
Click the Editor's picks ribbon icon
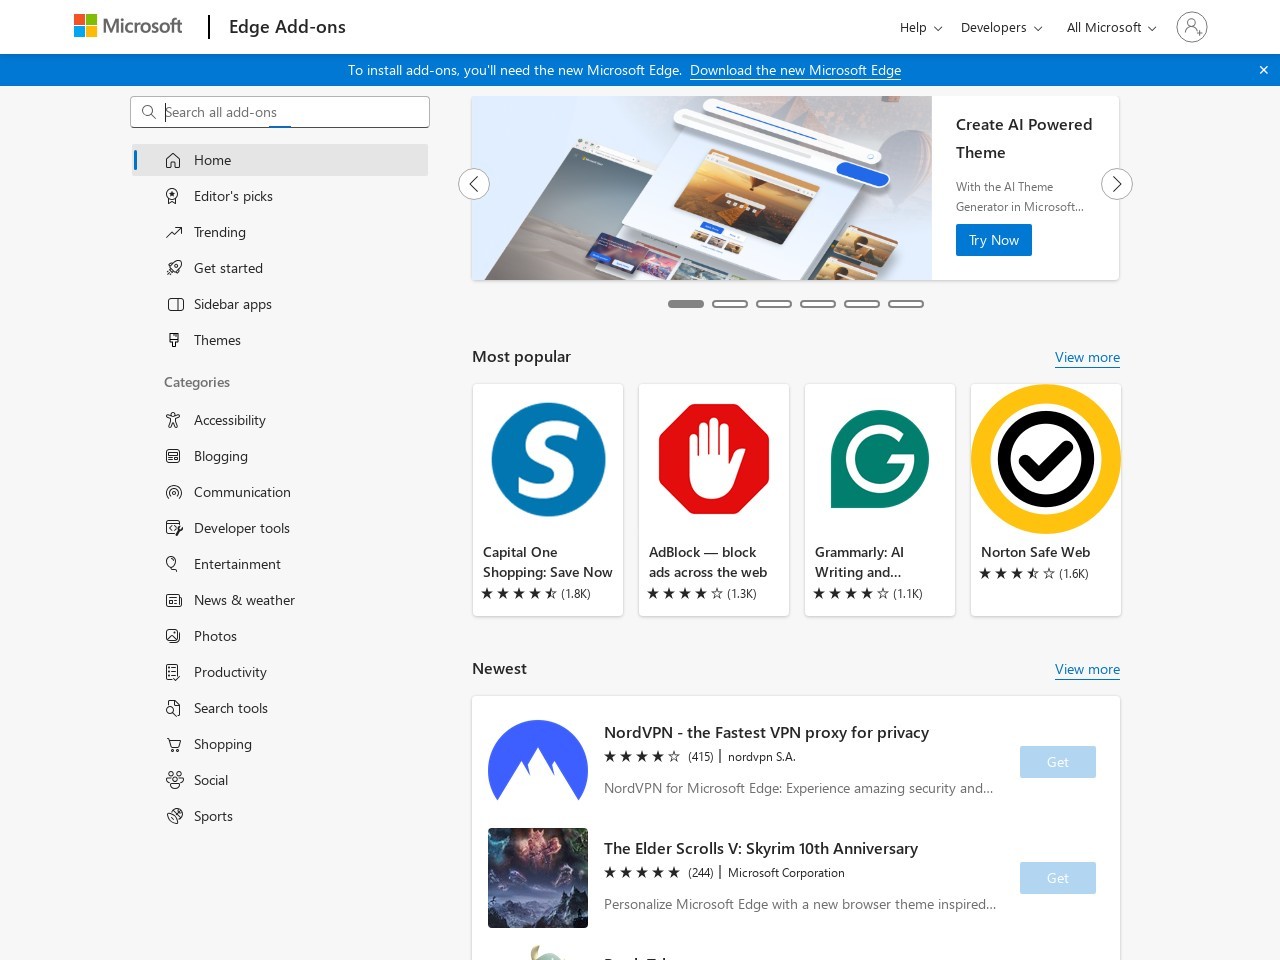(x=174, y=196)
